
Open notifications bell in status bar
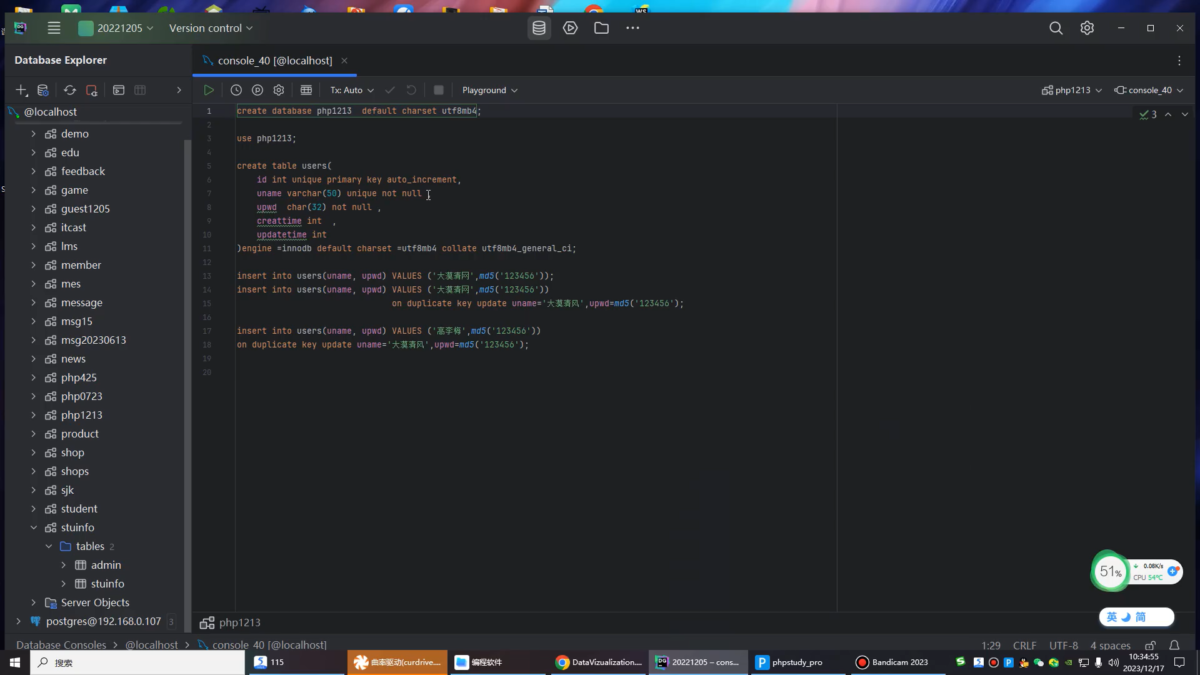[1175, 646]
